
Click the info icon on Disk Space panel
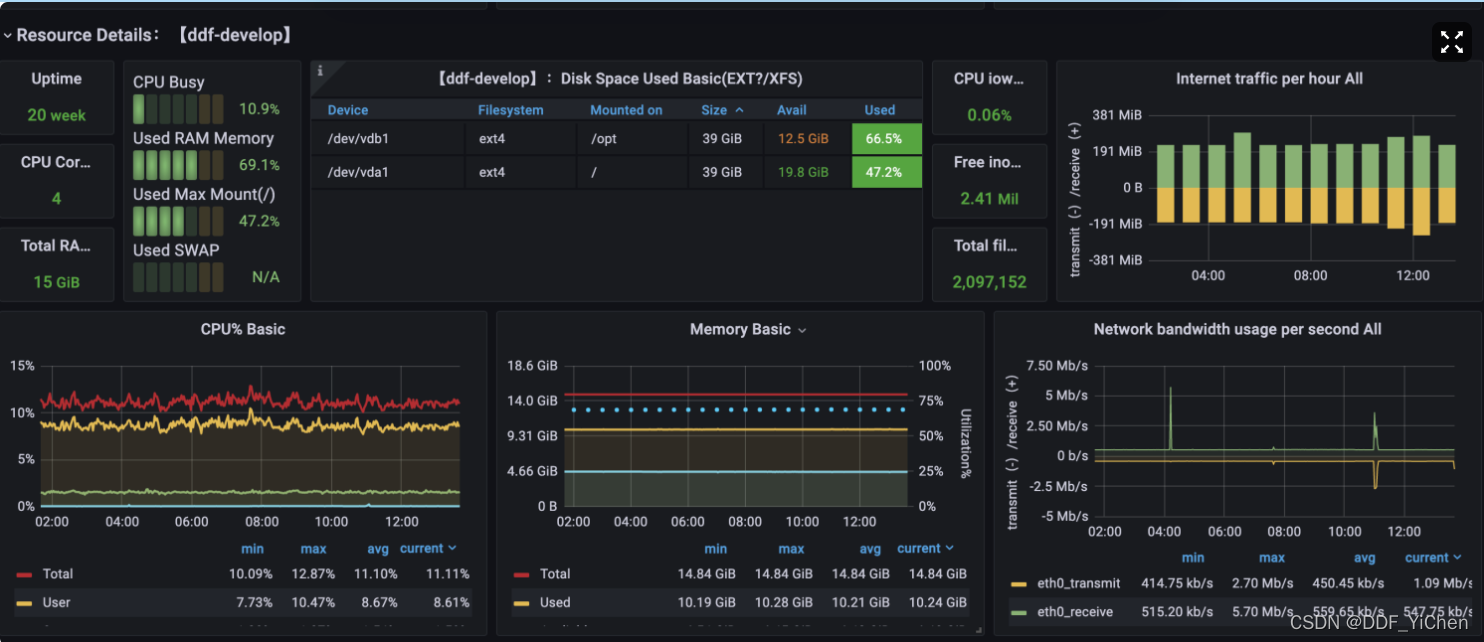click(x=320, y=71)
